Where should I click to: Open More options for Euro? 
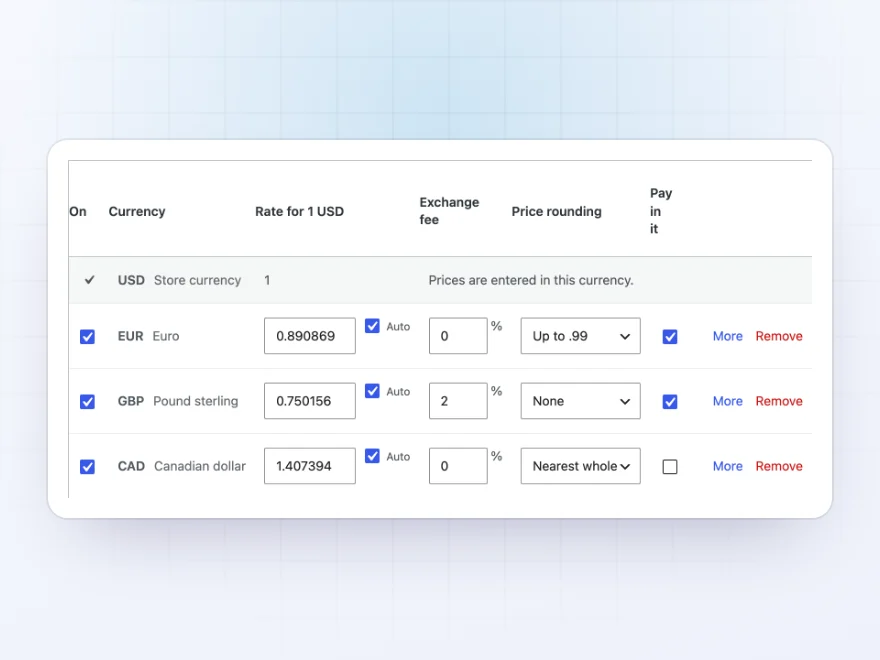(727, 336)
